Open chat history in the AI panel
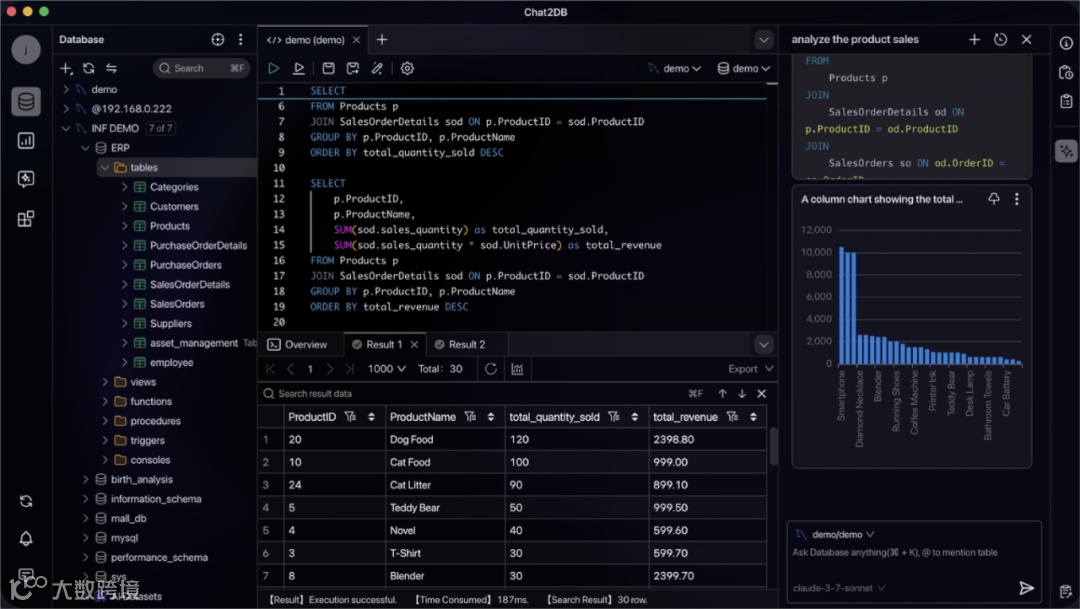The height and width of the screenshot is (609, 1080). [x=1000, y=40]
